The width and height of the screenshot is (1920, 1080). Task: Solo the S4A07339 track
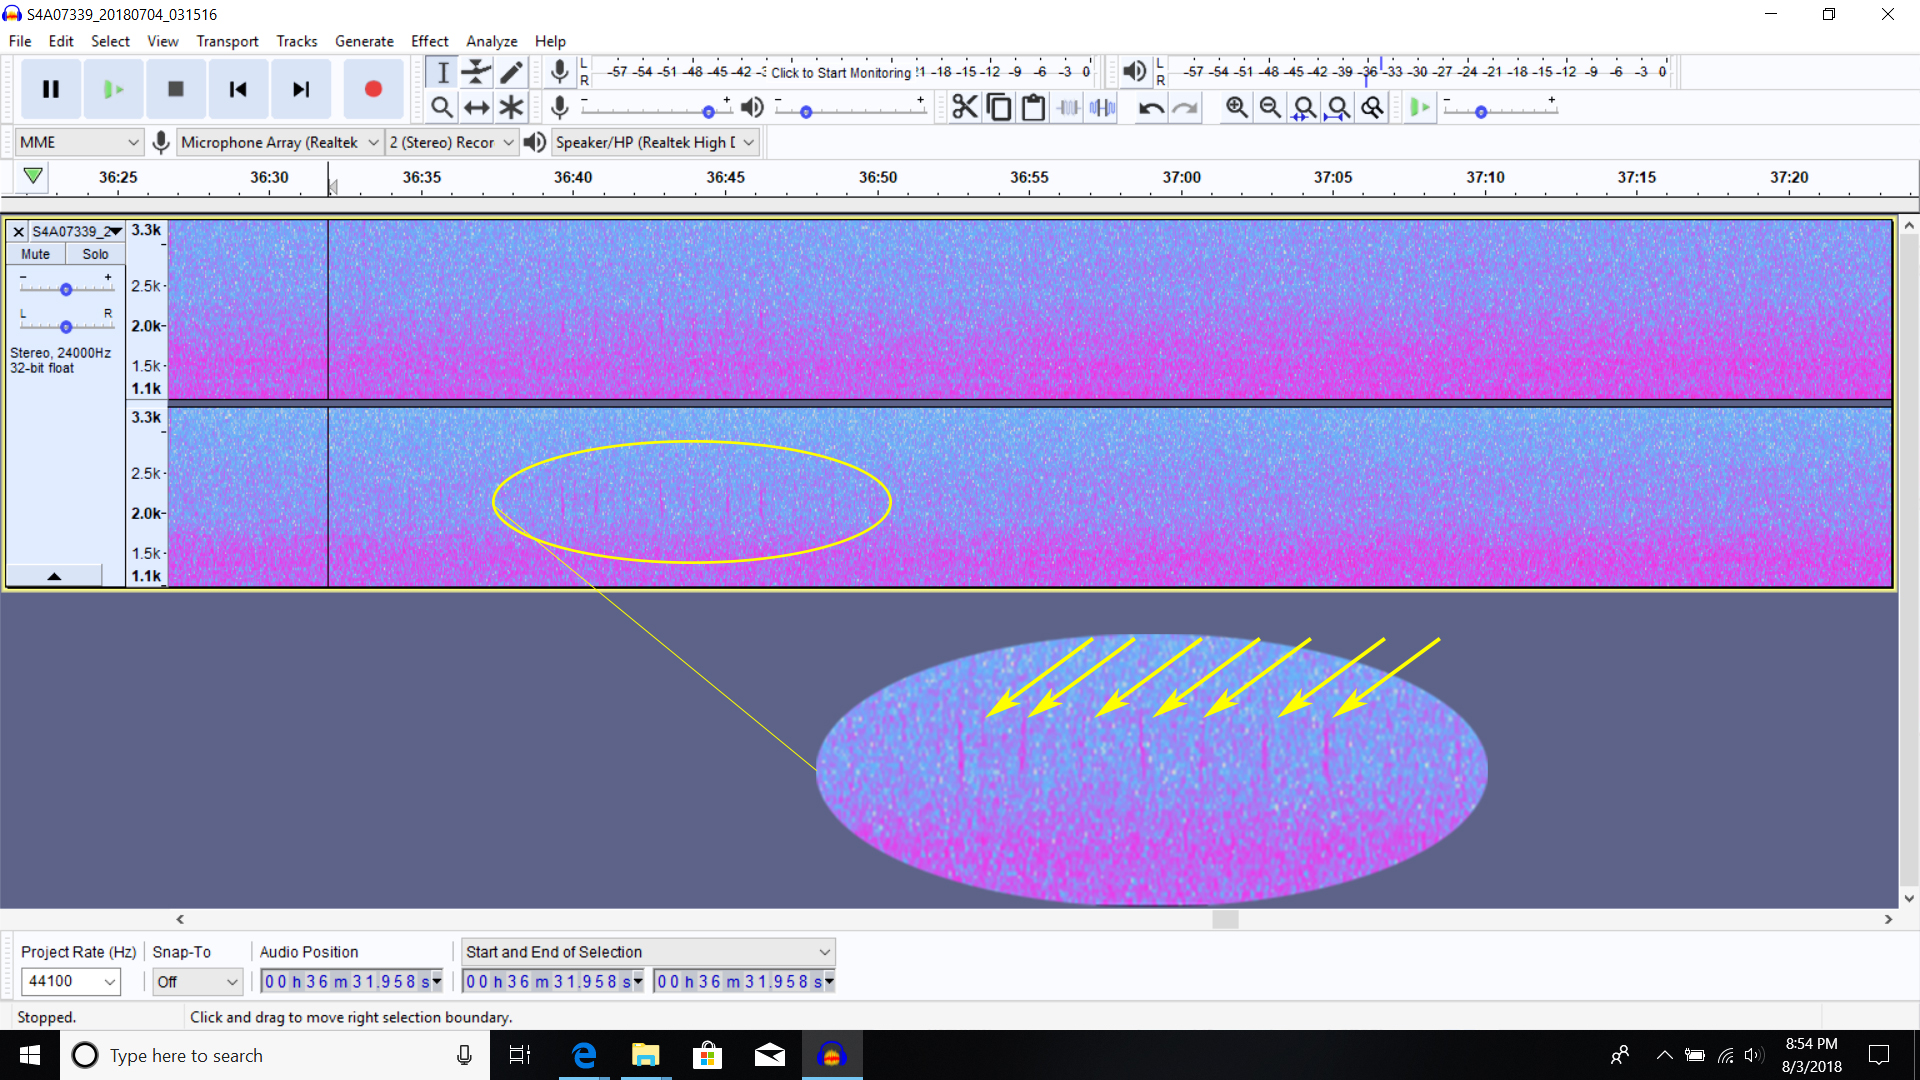[95, 254]
